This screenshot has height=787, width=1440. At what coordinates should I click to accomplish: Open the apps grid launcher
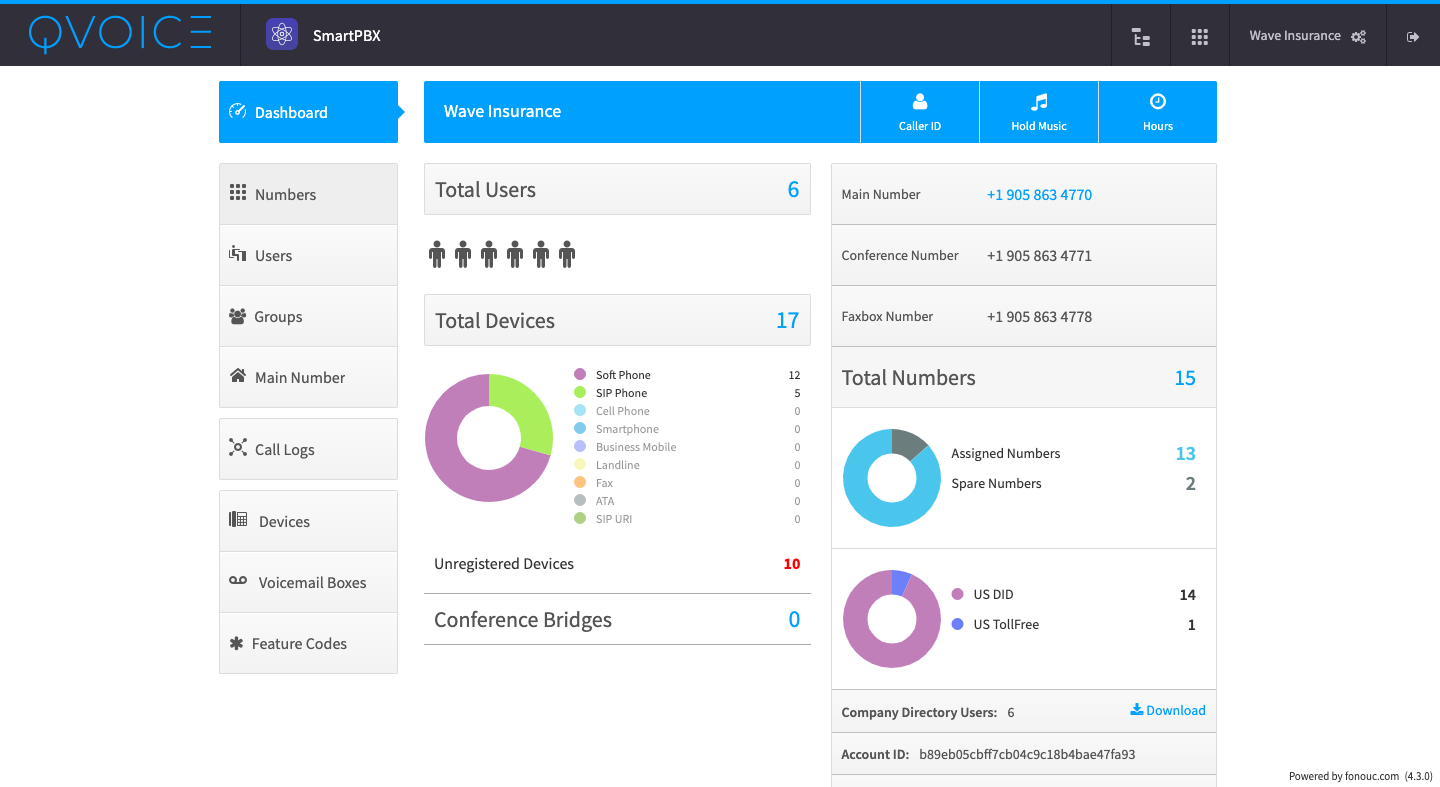coord(1200,36)
